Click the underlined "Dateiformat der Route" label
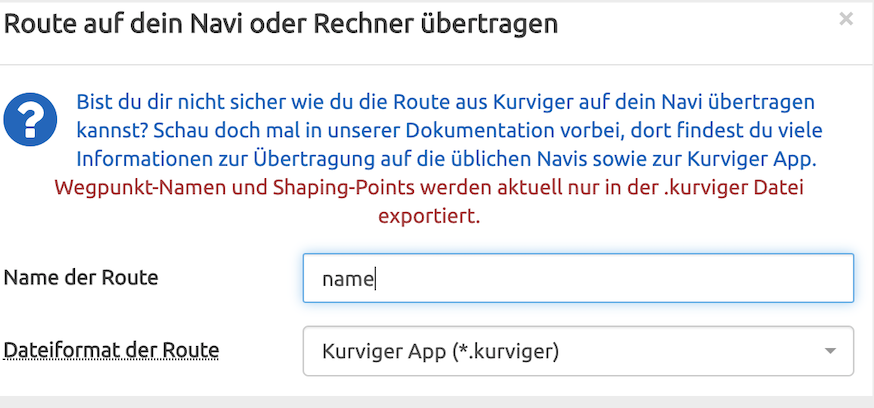Screen dimensions: 874x408 coord(112,350)
